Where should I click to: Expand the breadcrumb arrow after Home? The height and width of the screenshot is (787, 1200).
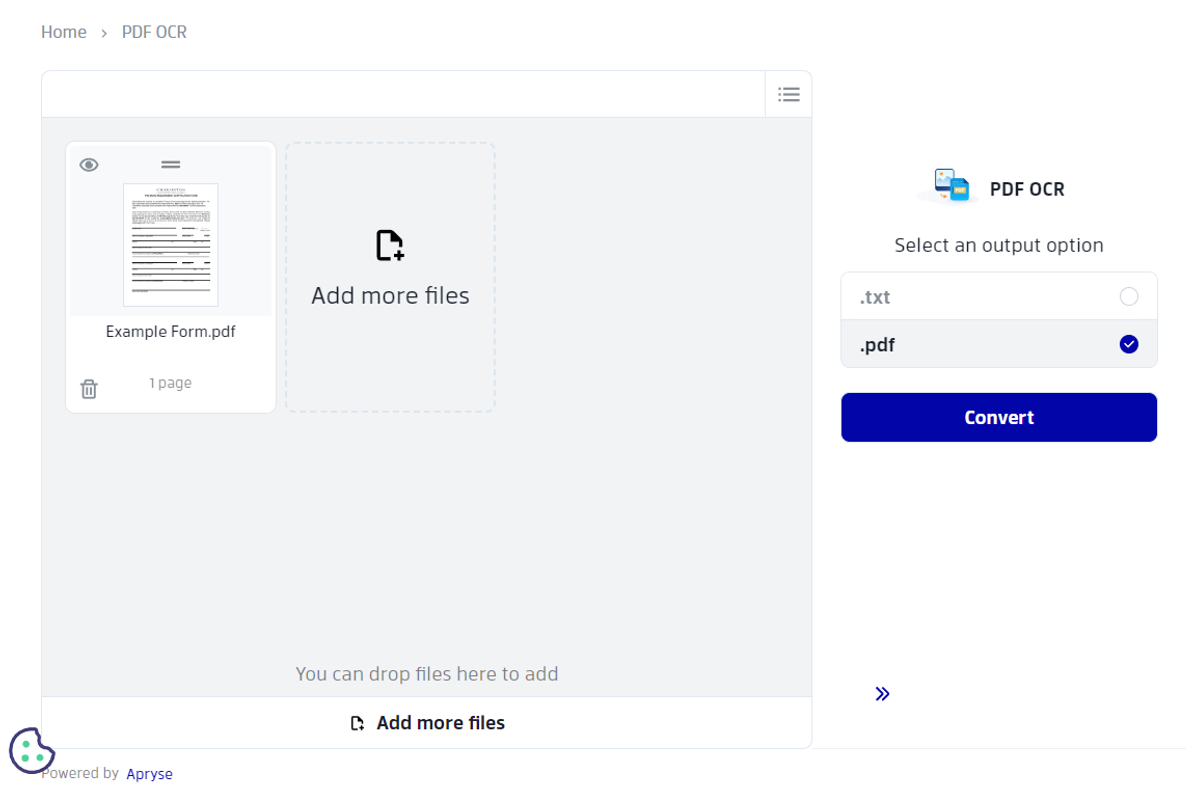click(103, 32)
